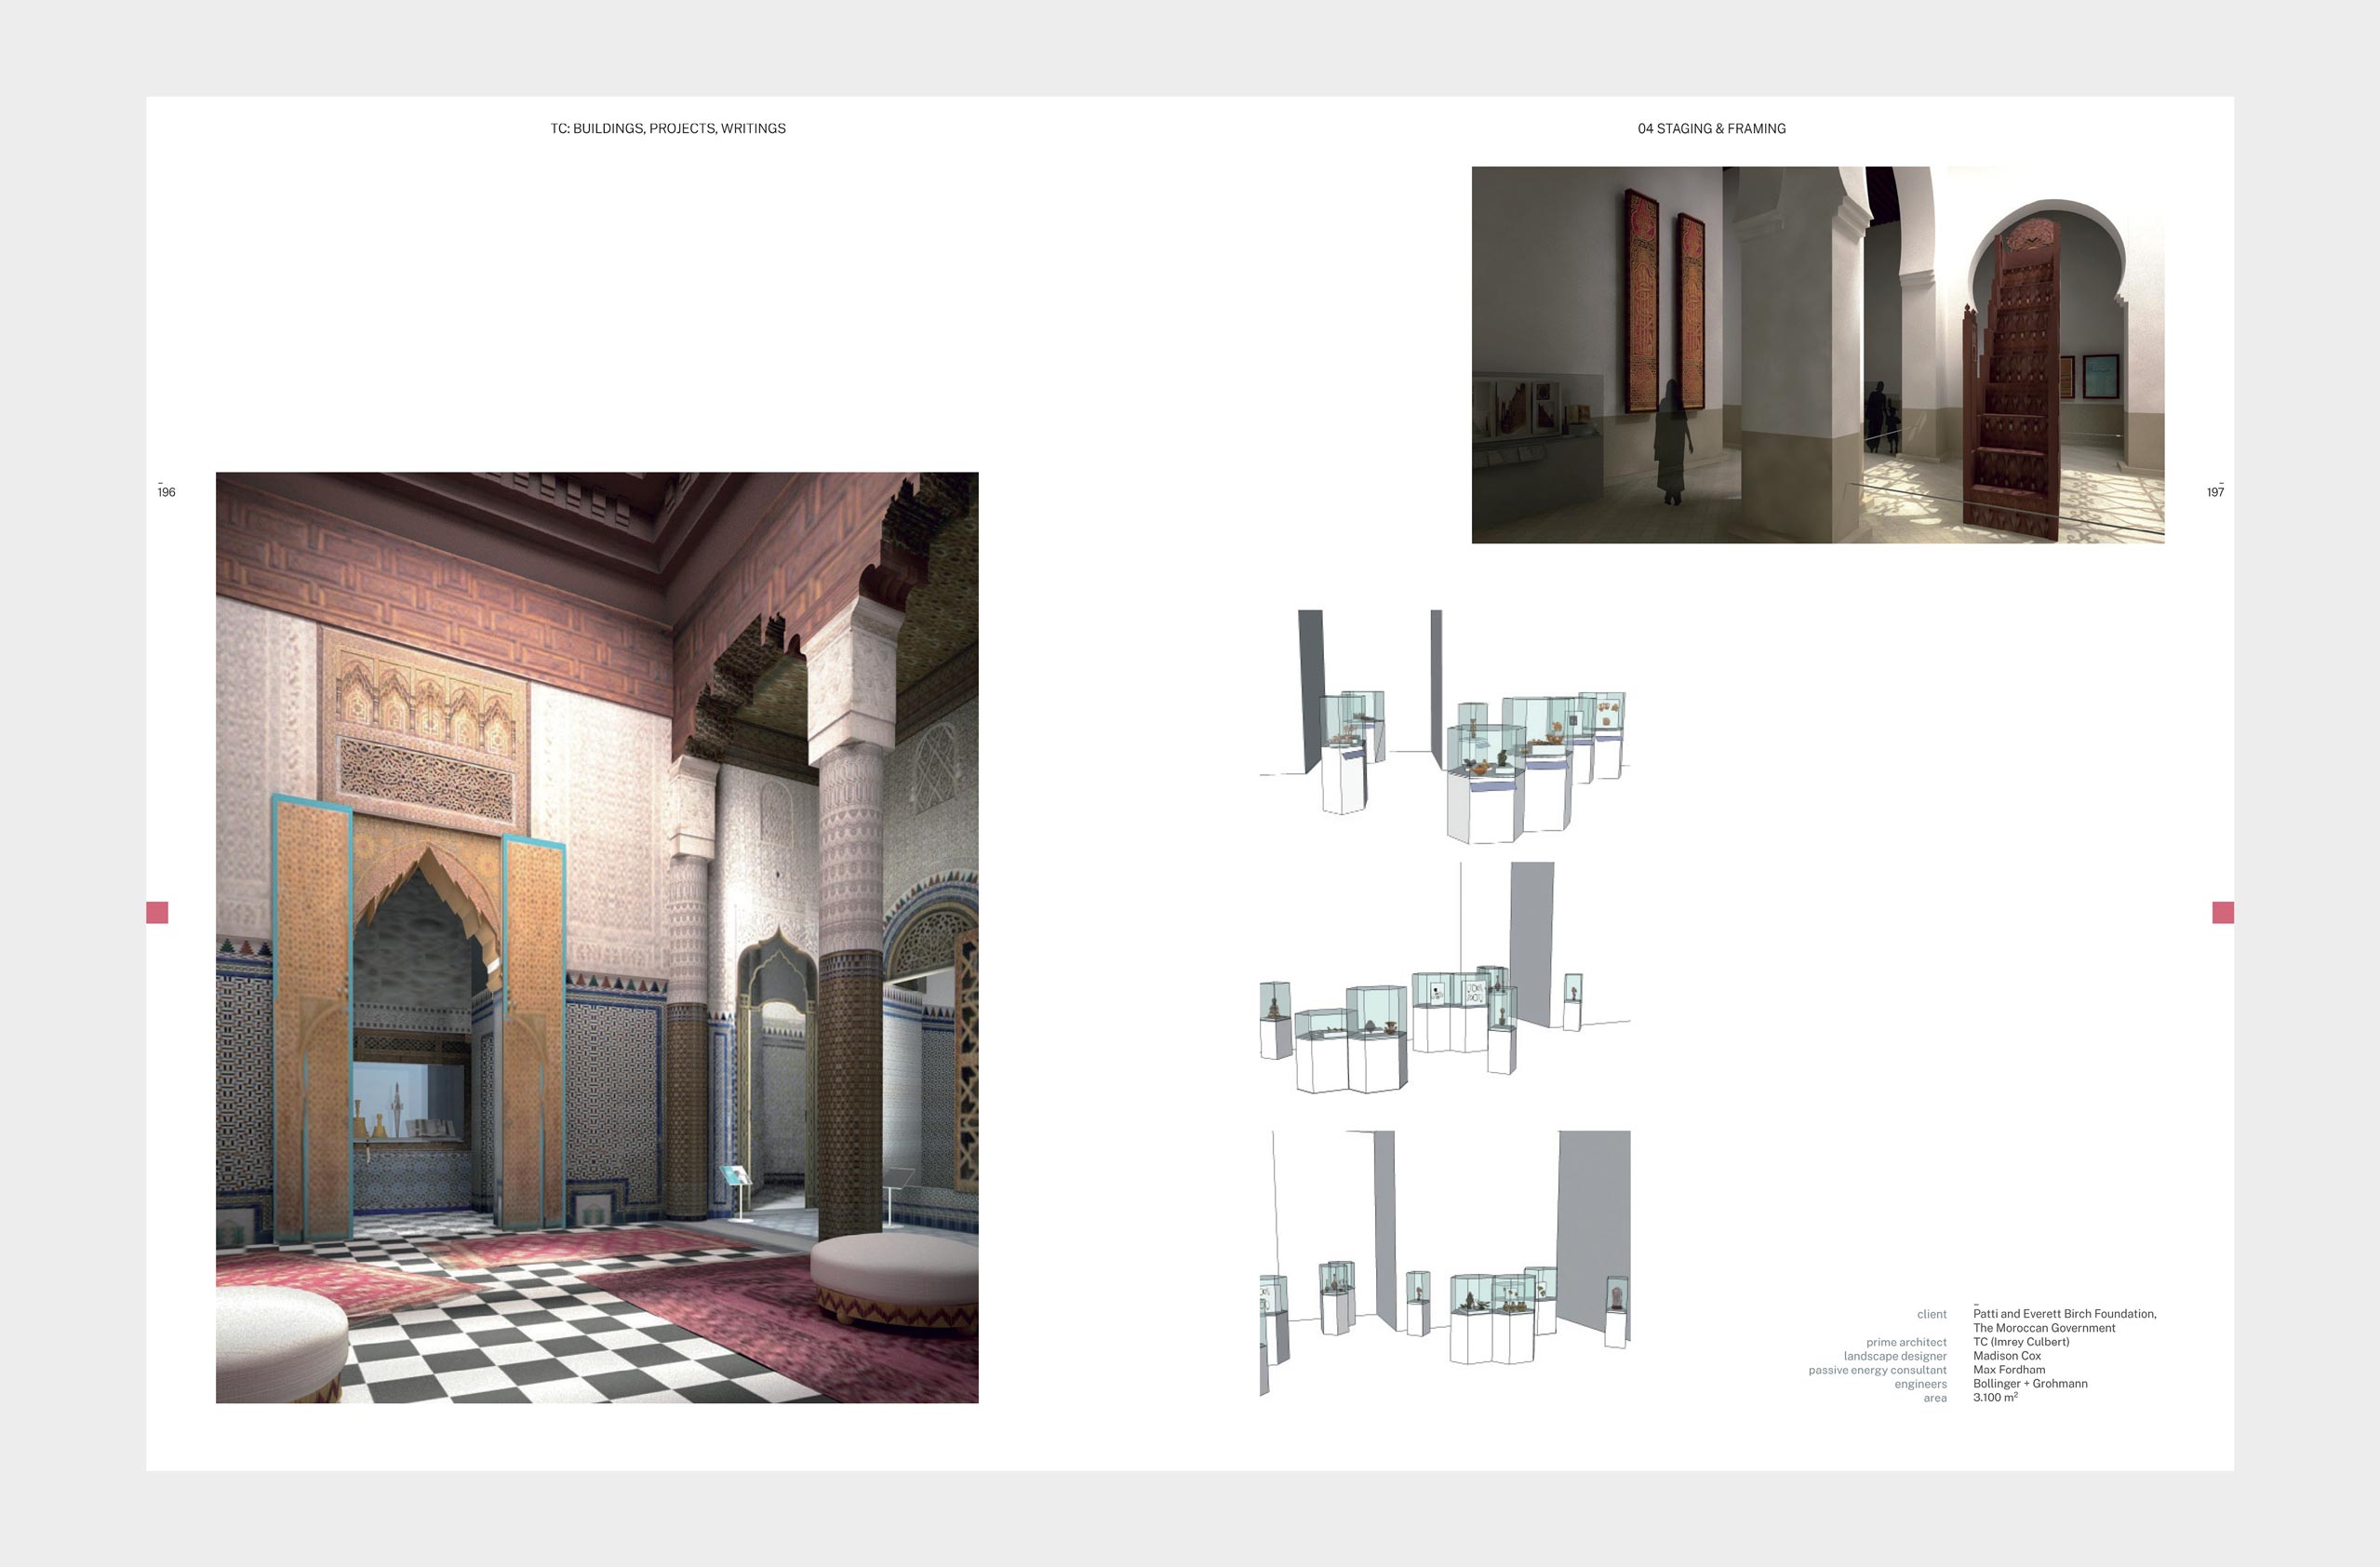Image resolution: width=2380 pixels, height=1567 pixels.
Task: Select page number 196
Action: coord(166,492)
